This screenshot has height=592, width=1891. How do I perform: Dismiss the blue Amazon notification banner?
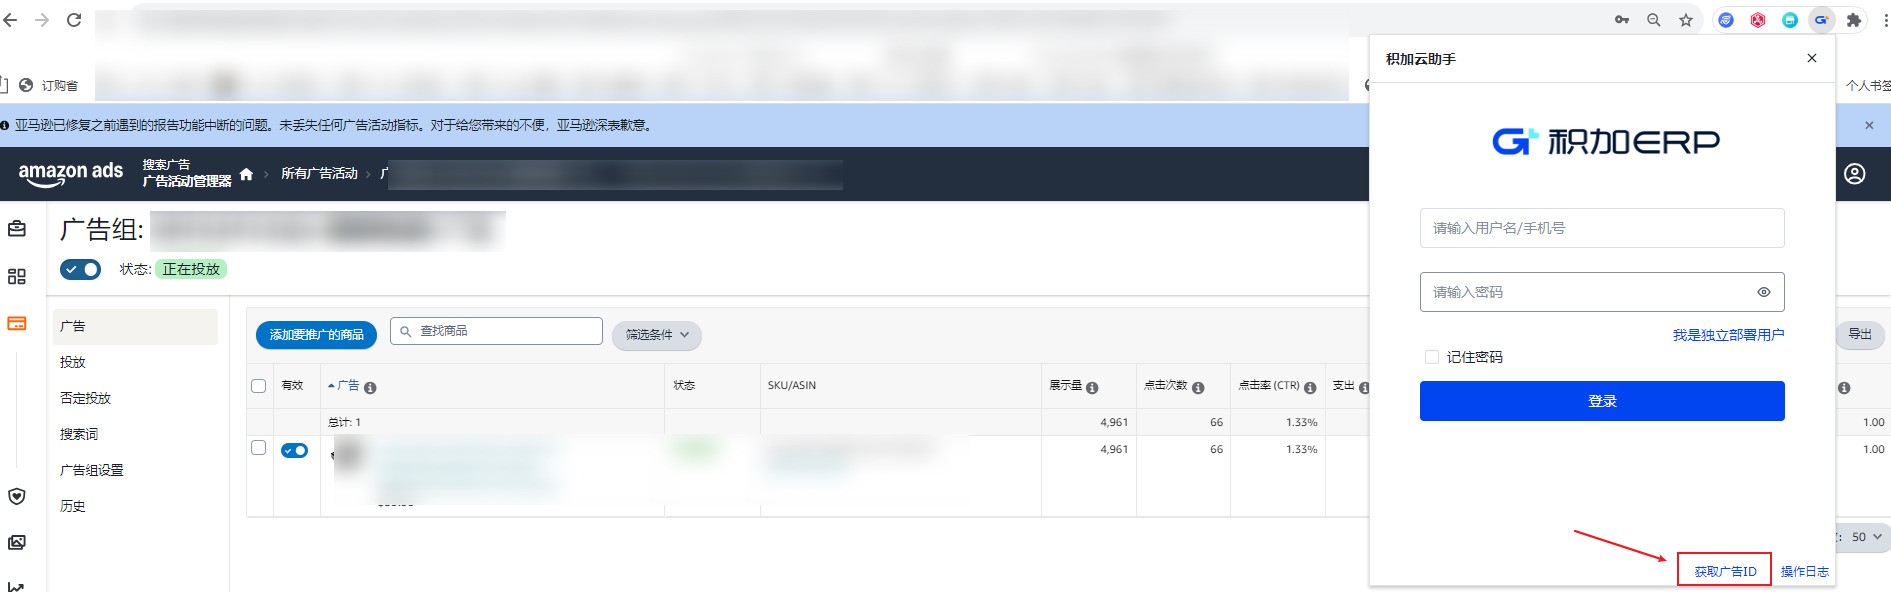(x=1869, y=125)
